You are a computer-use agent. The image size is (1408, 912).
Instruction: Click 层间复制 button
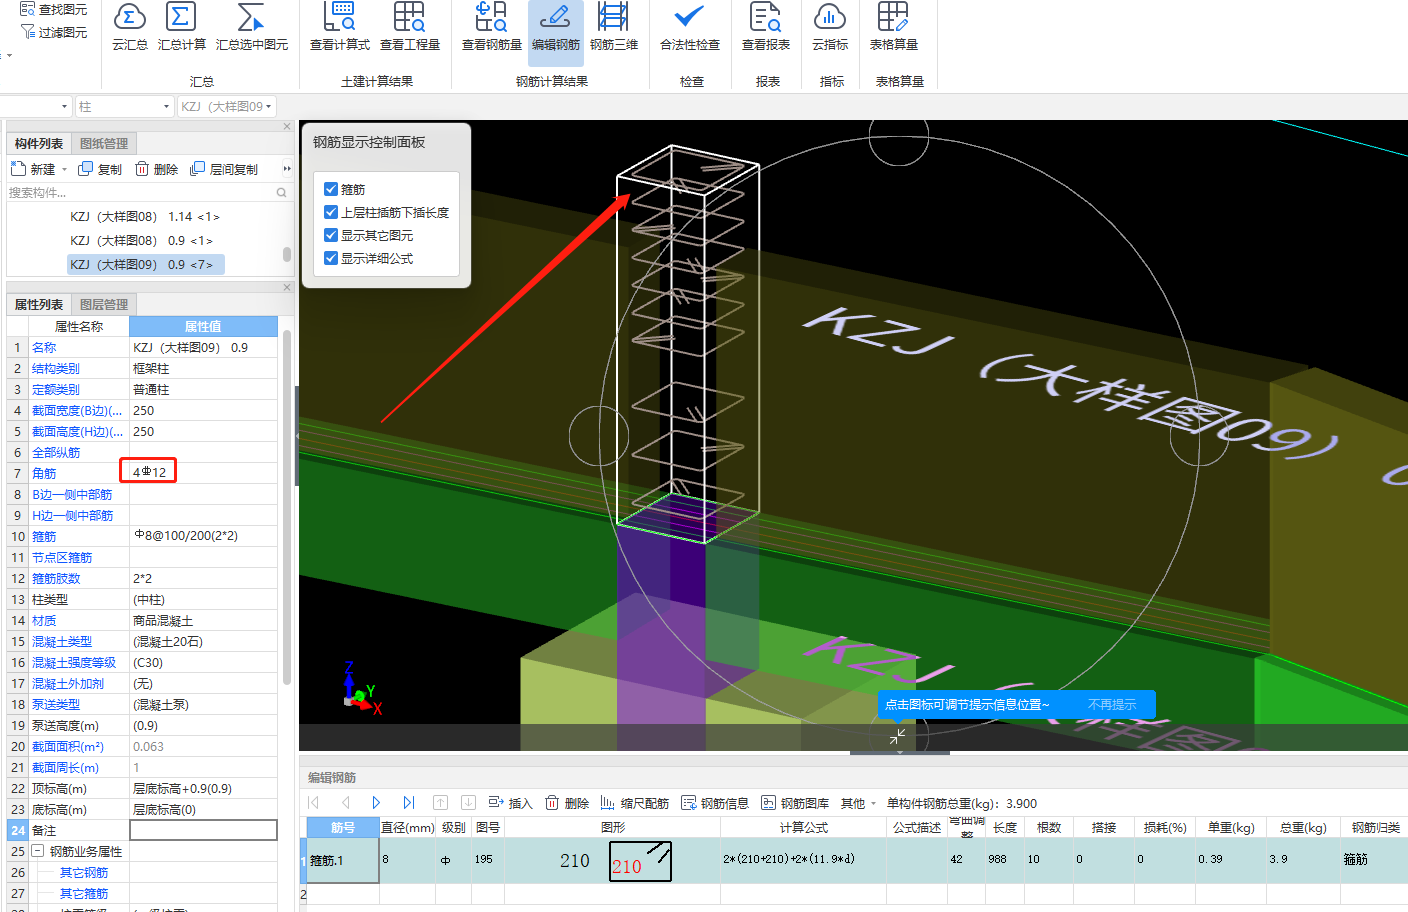pos(224,169)
